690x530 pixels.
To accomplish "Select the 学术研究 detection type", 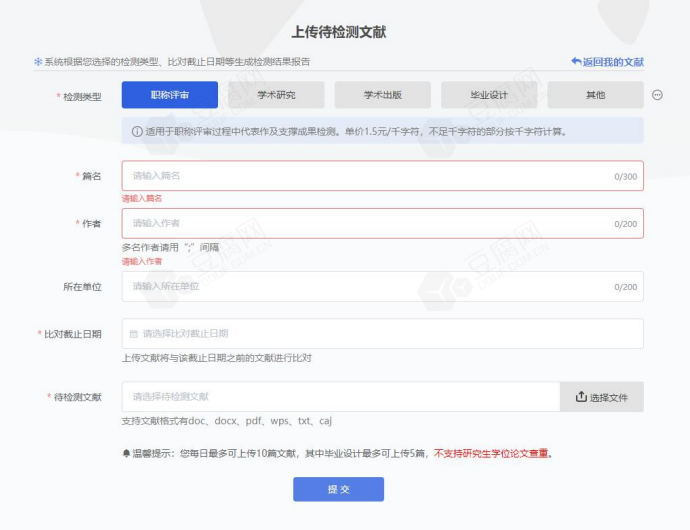I will pos(276,95).
